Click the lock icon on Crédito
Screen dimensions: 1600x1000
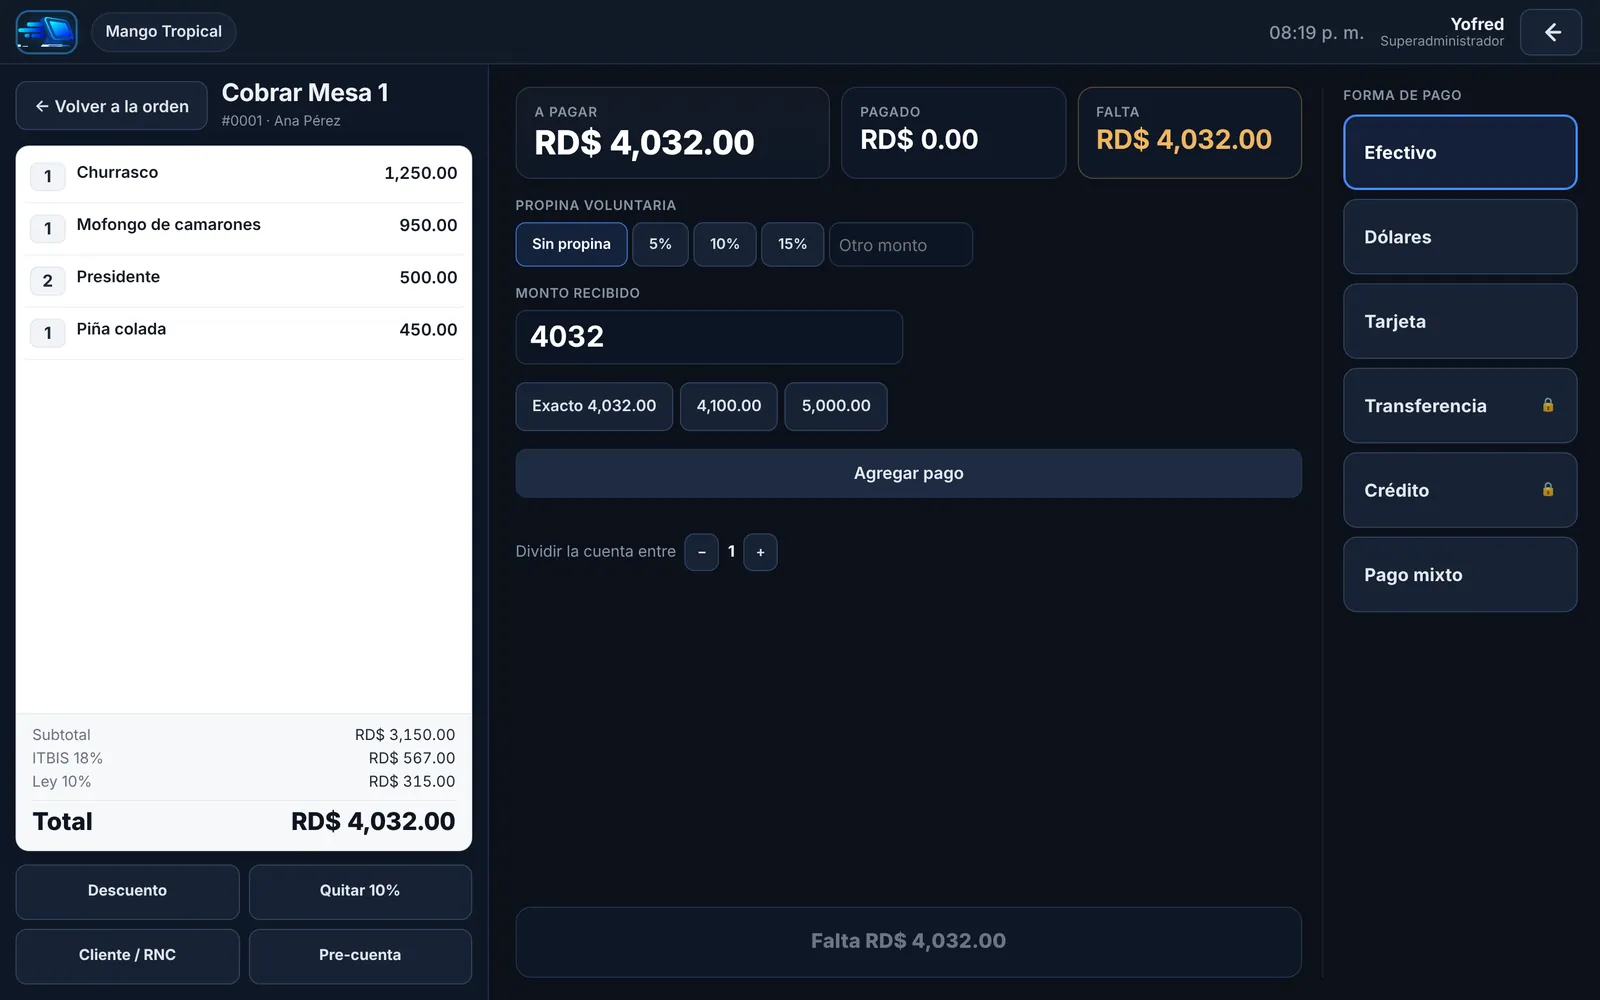pyautogui.click(x=1548, y=490)
